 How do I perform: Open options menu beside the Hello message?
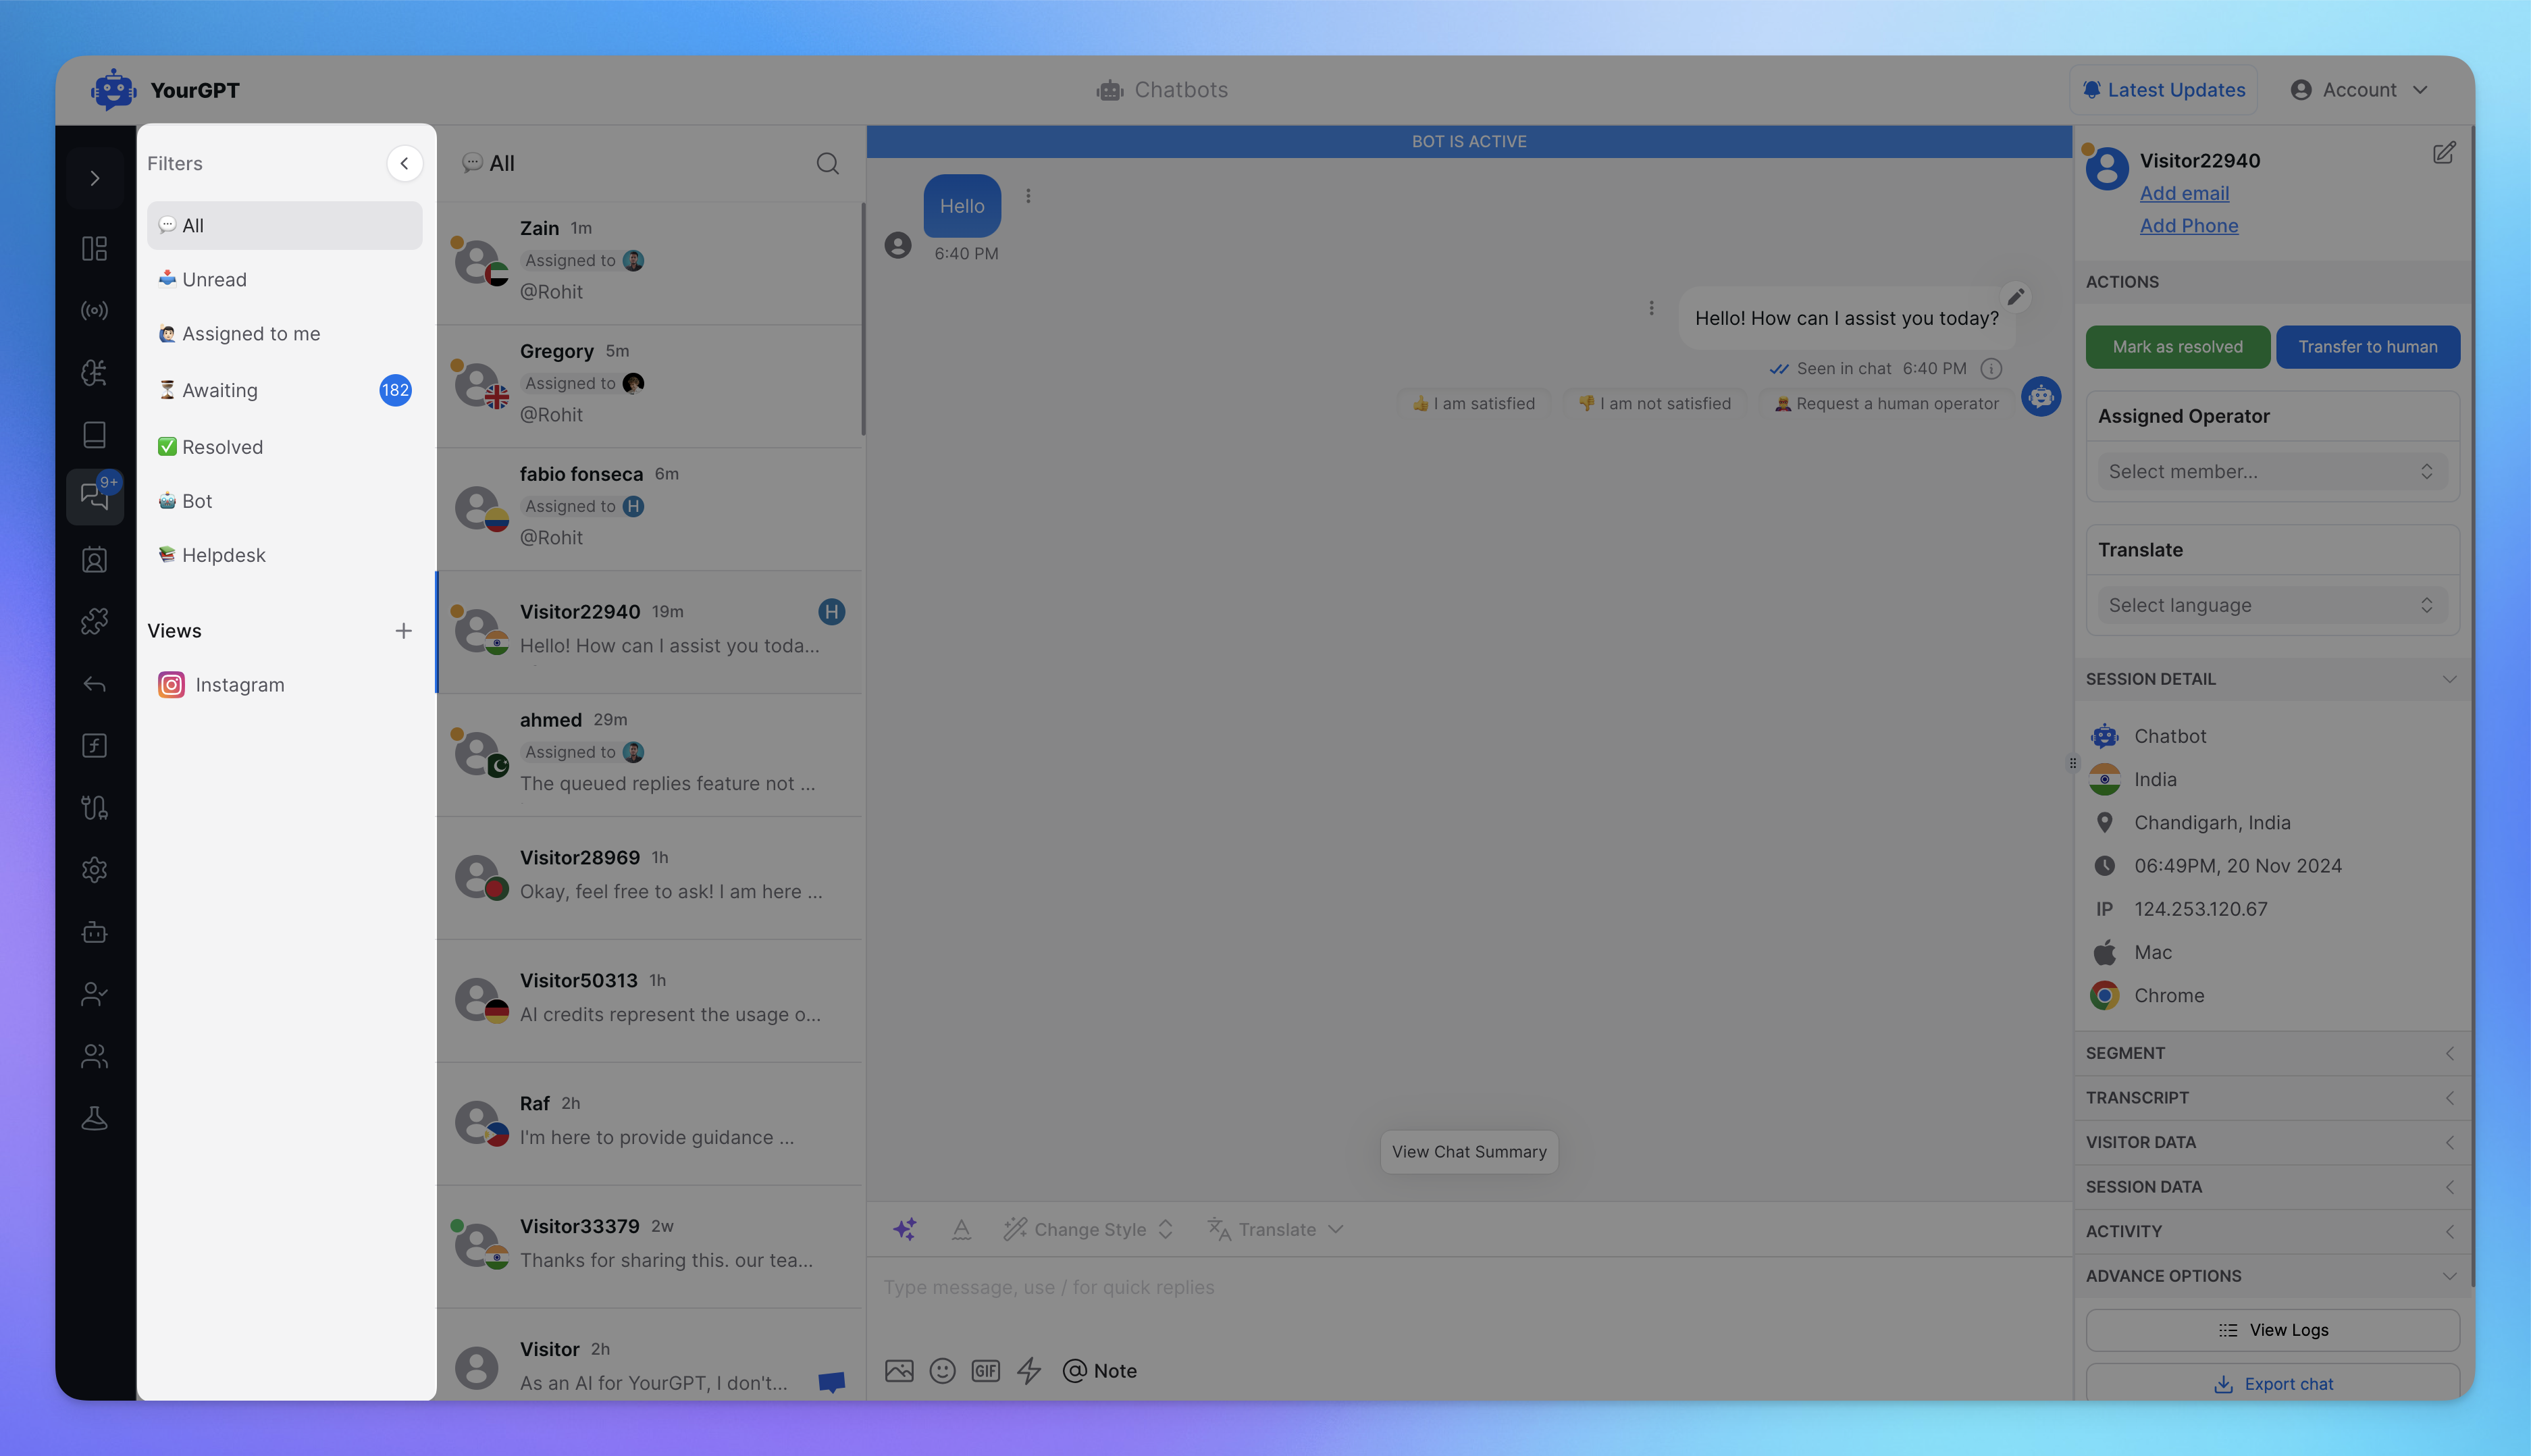tap(1028, 196)
